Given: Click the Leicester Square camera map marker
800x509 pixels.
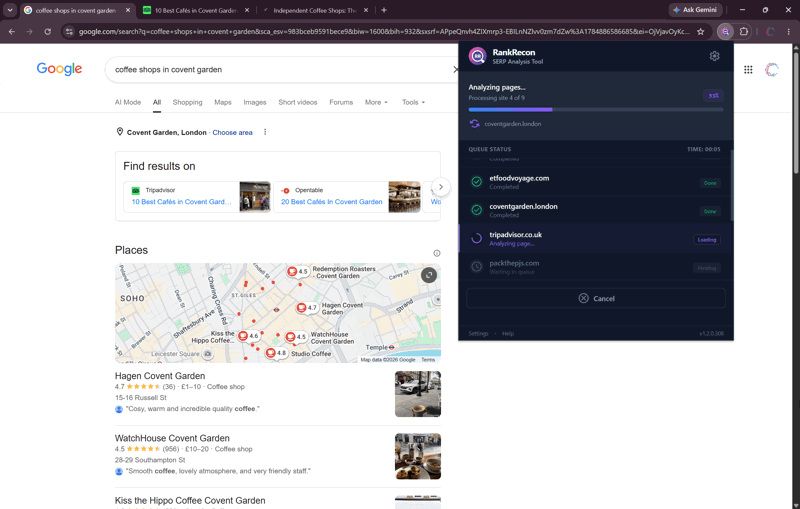Looking at the screenshot, I should point(208,353).
